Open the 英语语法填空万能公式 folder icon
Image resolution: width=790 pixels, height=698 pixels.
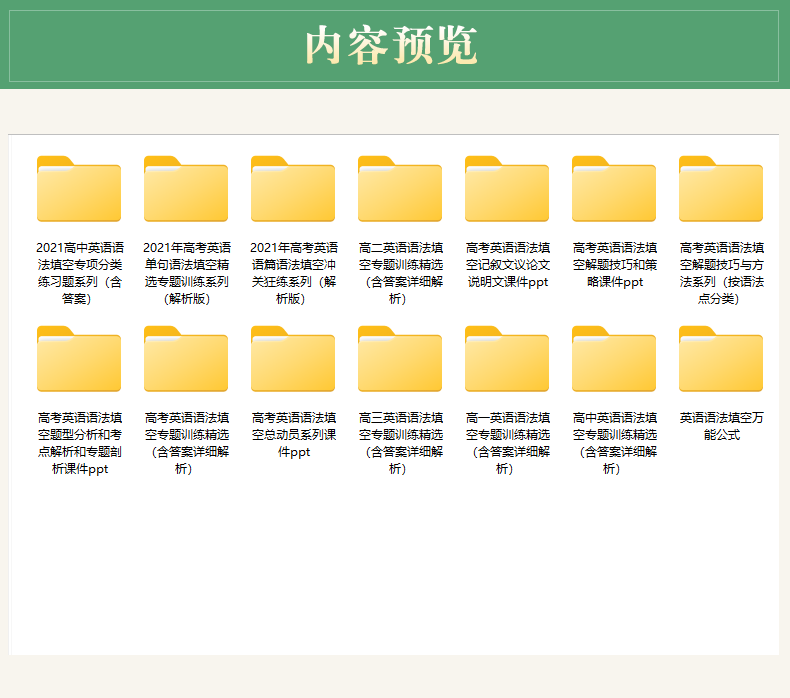(x=721, y=358)
